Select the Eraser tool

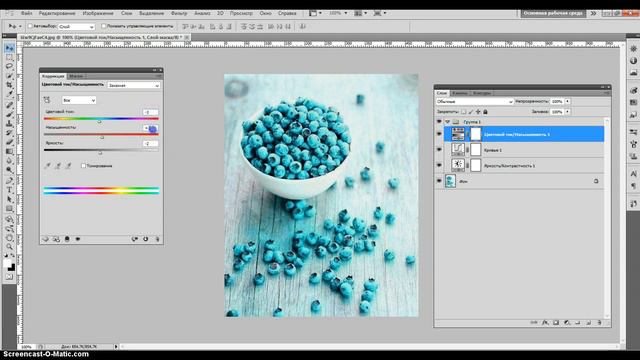[9, 142]
